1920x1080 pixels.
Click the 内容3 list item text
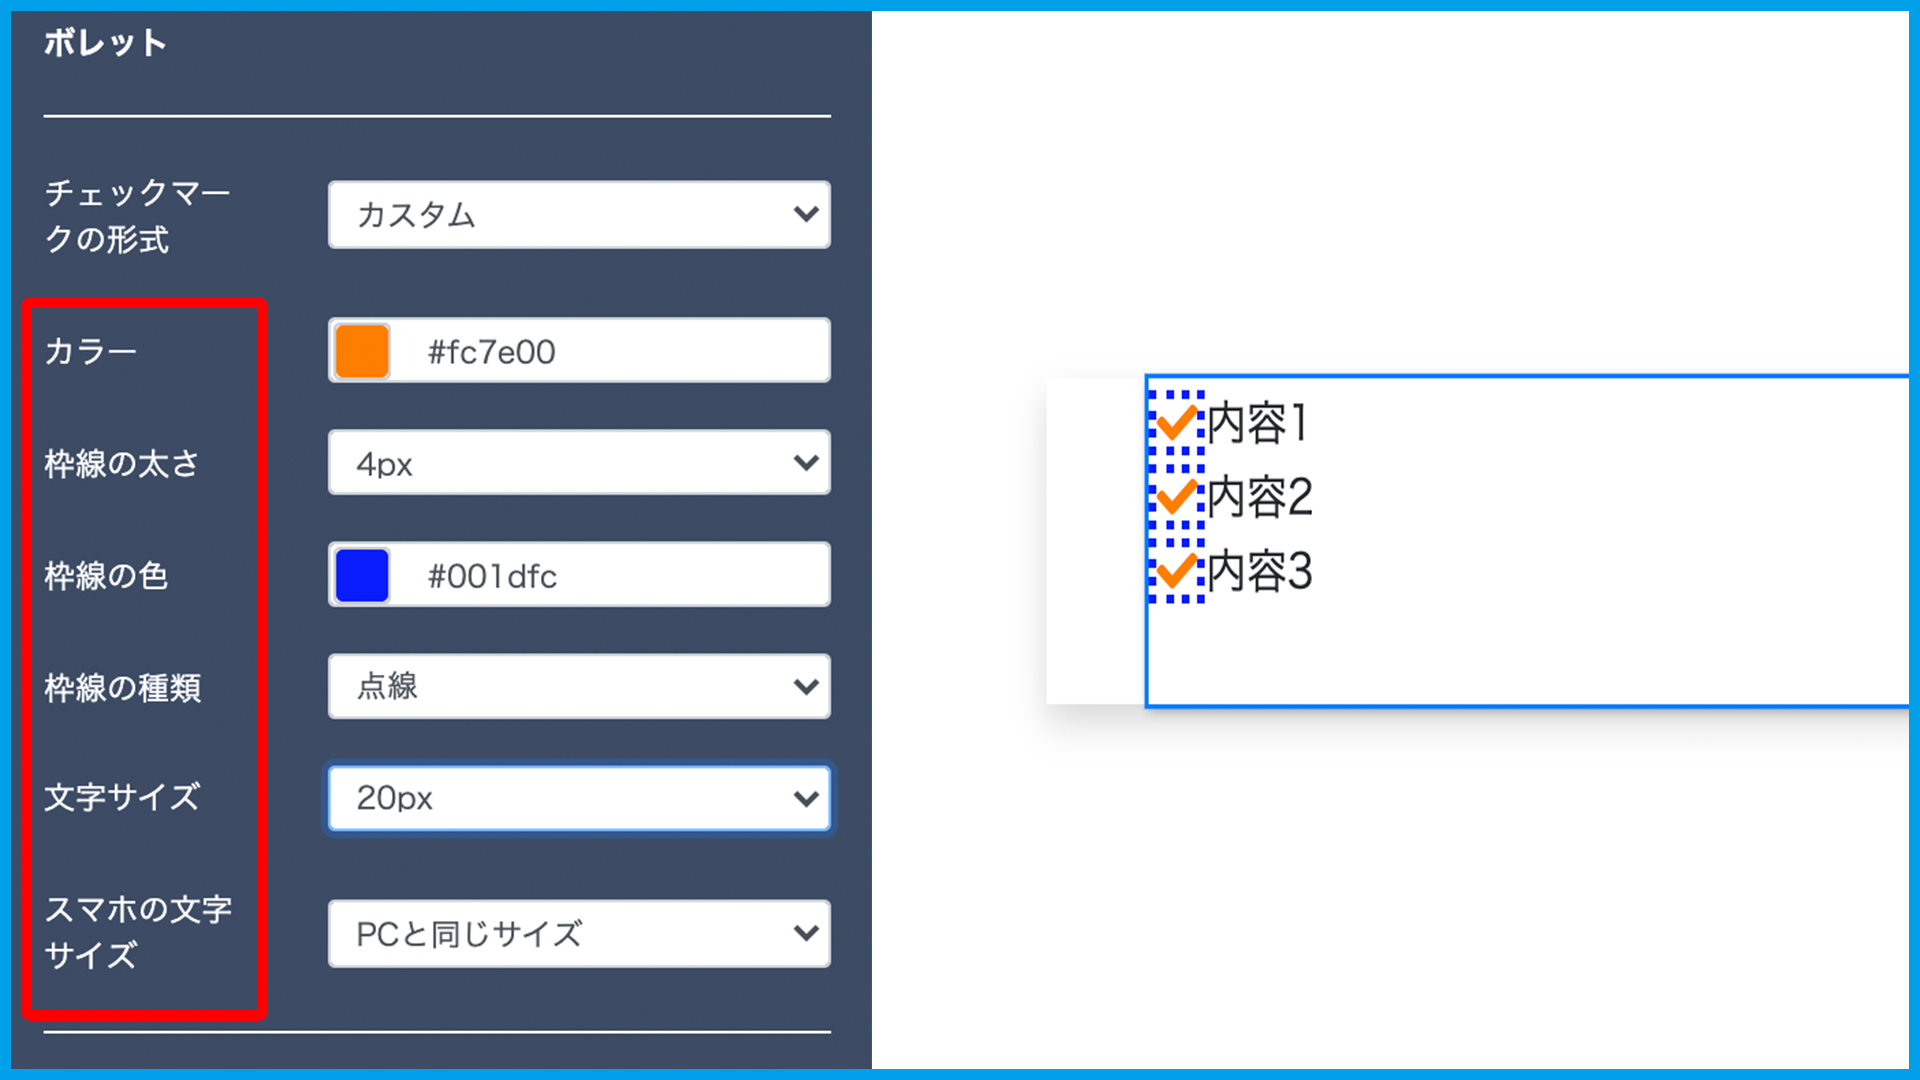coord(1259,571)
